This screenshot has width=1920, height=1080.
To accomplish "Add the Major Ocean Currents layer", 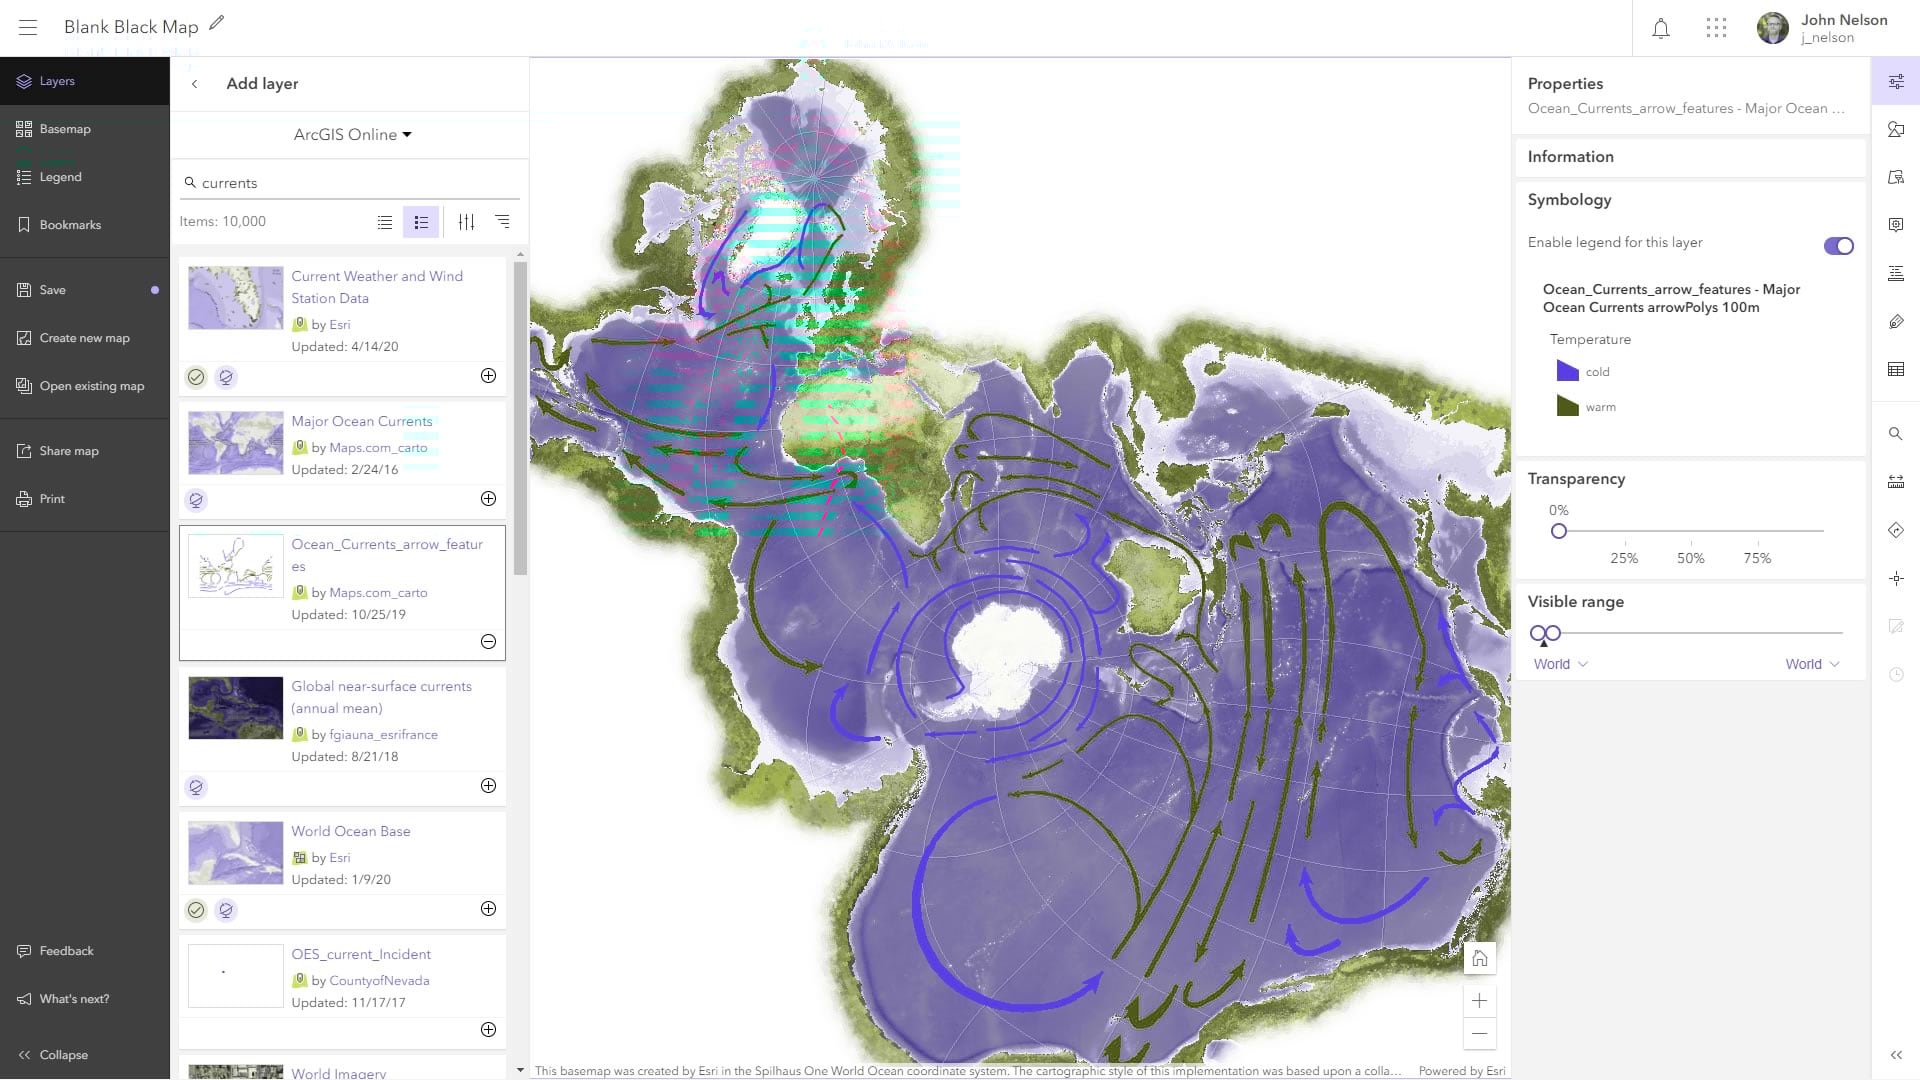I will click(x=488, y=499).
